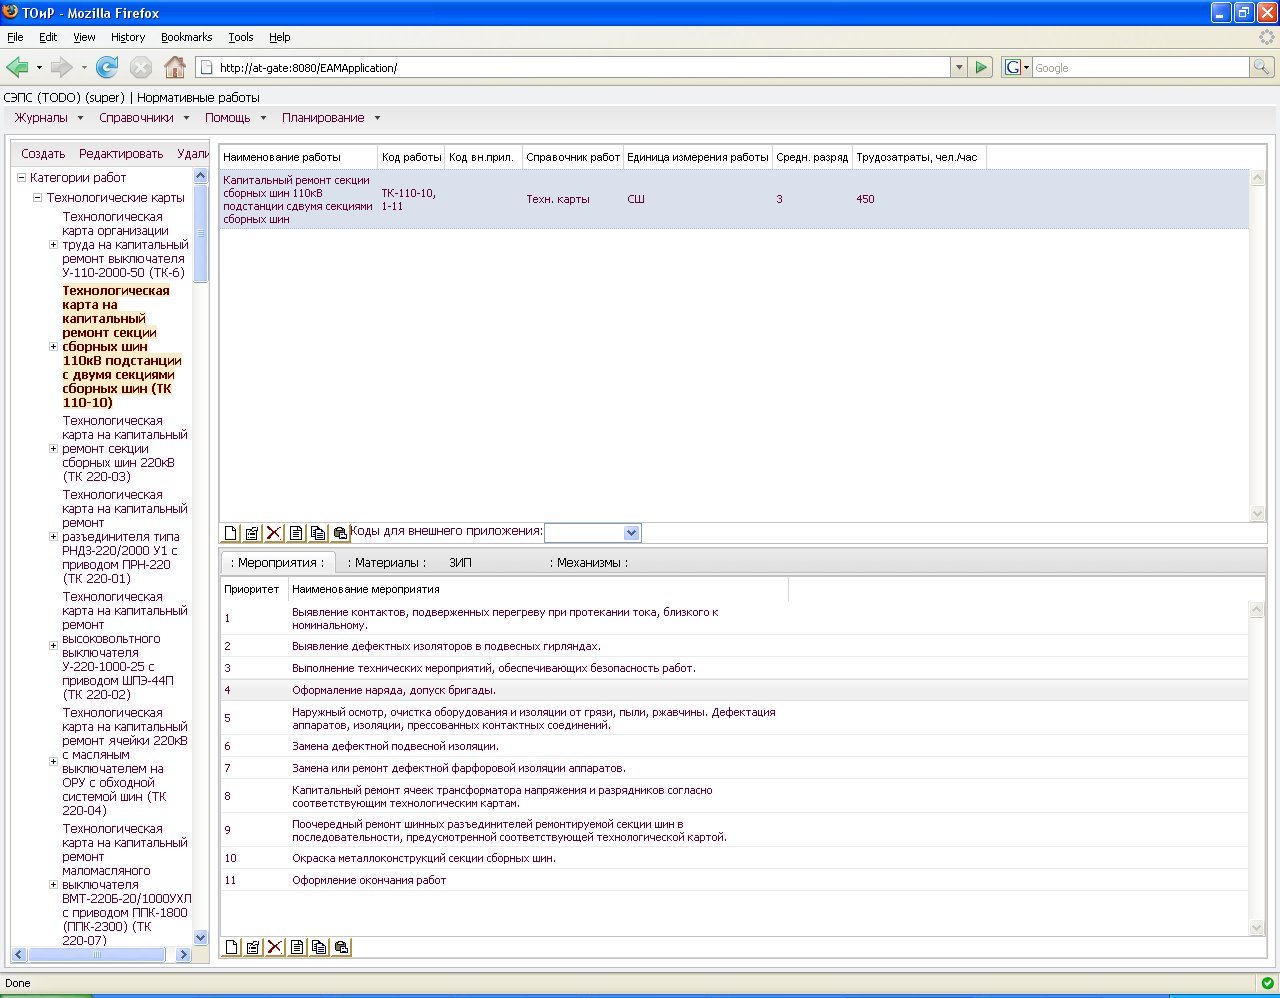This screenshot has width=1280, height=998.
Task: Collapse the 'Категории работ' tree node
Action: 21,177
